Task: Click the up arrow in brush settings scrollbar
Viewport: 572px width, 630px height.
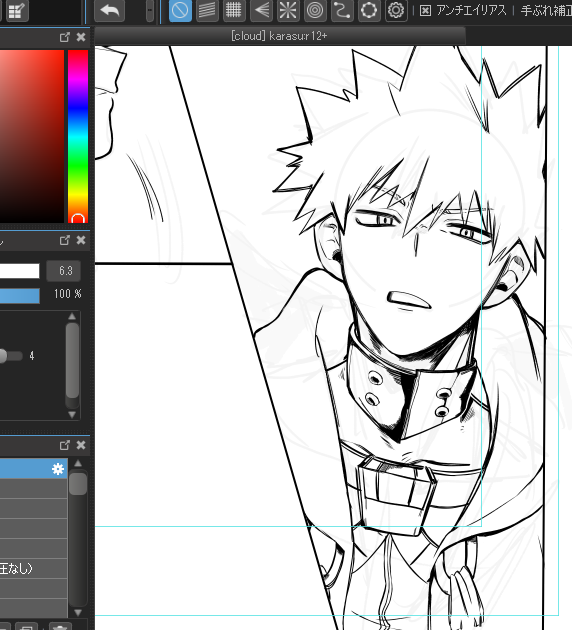Action: click(72, 317)
